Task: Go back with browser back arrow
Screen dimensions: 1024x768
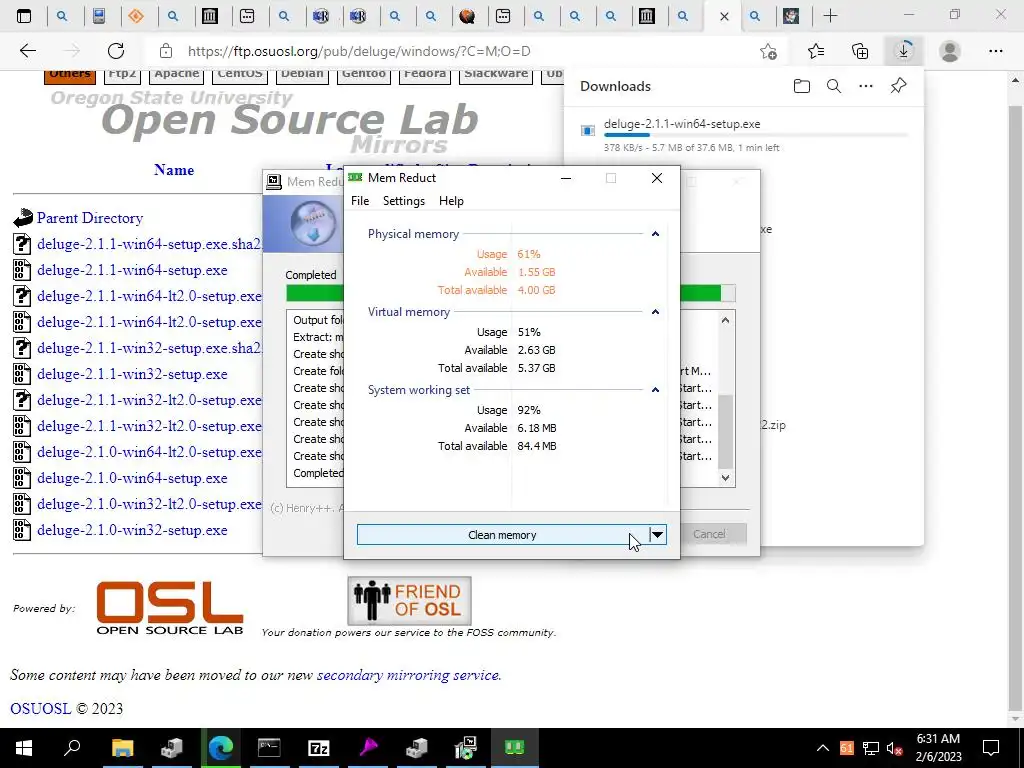Action: pos(27,51)
